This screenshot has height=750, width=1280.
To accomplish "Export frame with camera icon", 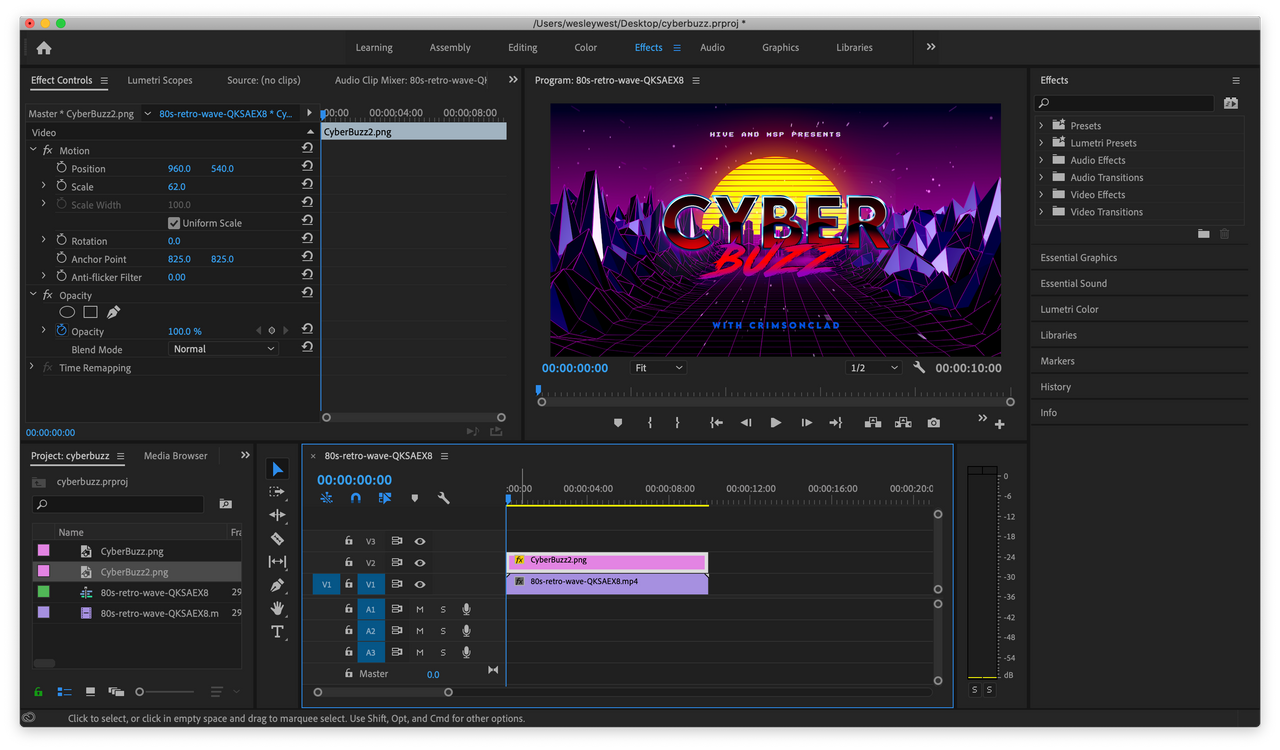I will pos(933,423).
